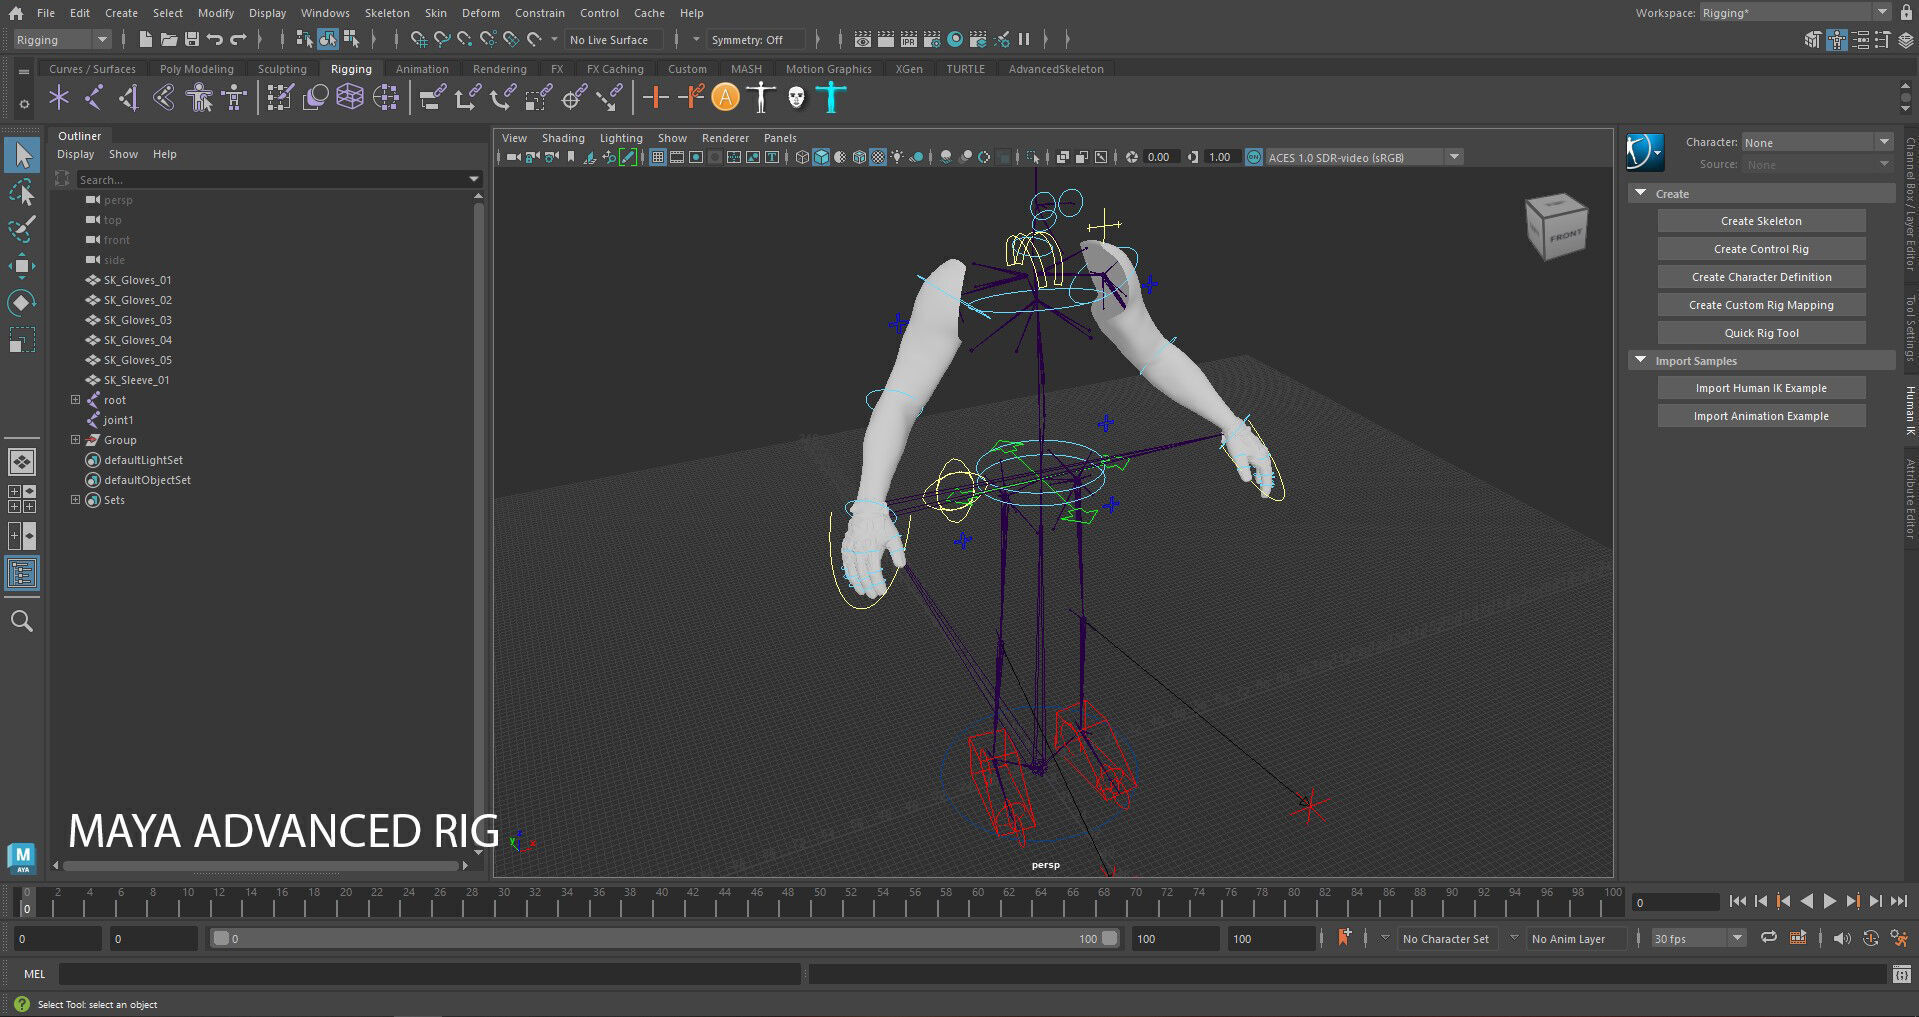Click the Create IK Handle shelf icon
This screenshot has height=1017, width=1919.
point(129,97)
